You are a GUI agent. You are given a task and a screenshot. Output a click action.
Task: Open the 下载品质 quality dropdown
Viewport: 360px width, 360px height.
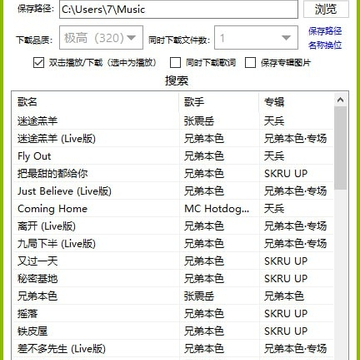point(101,38)
